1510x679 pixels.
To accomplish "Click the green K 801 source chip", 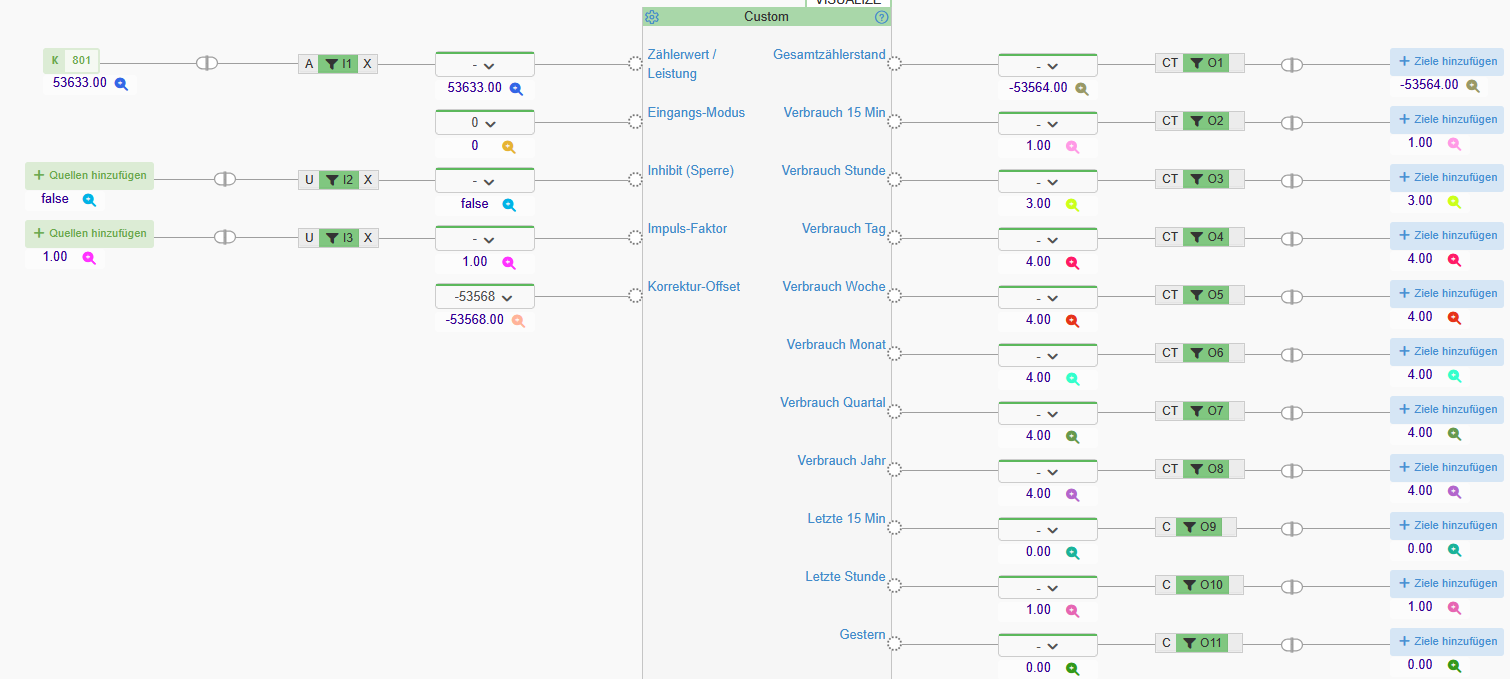I will click(x=71, y=60).
